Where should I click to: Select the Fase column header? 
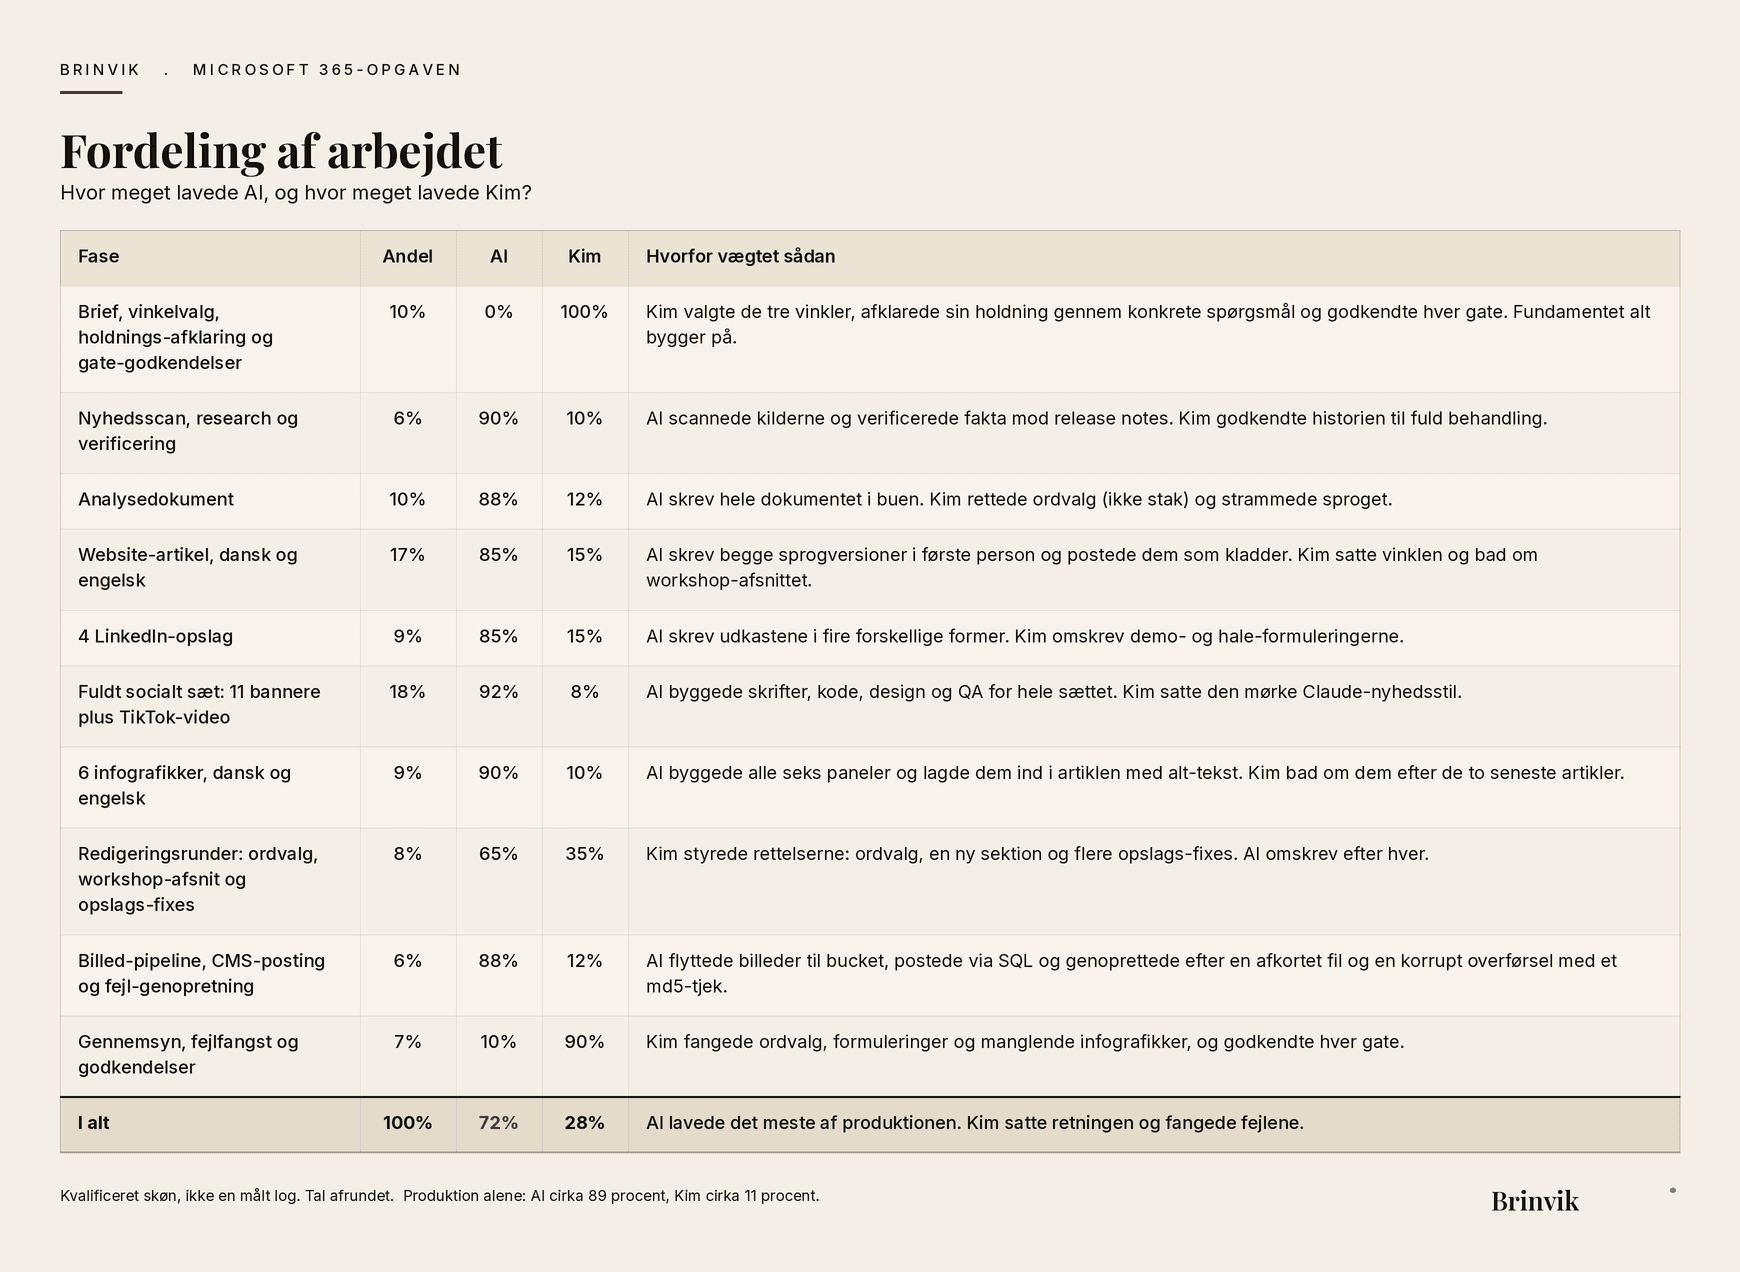(x=99, y=256)
